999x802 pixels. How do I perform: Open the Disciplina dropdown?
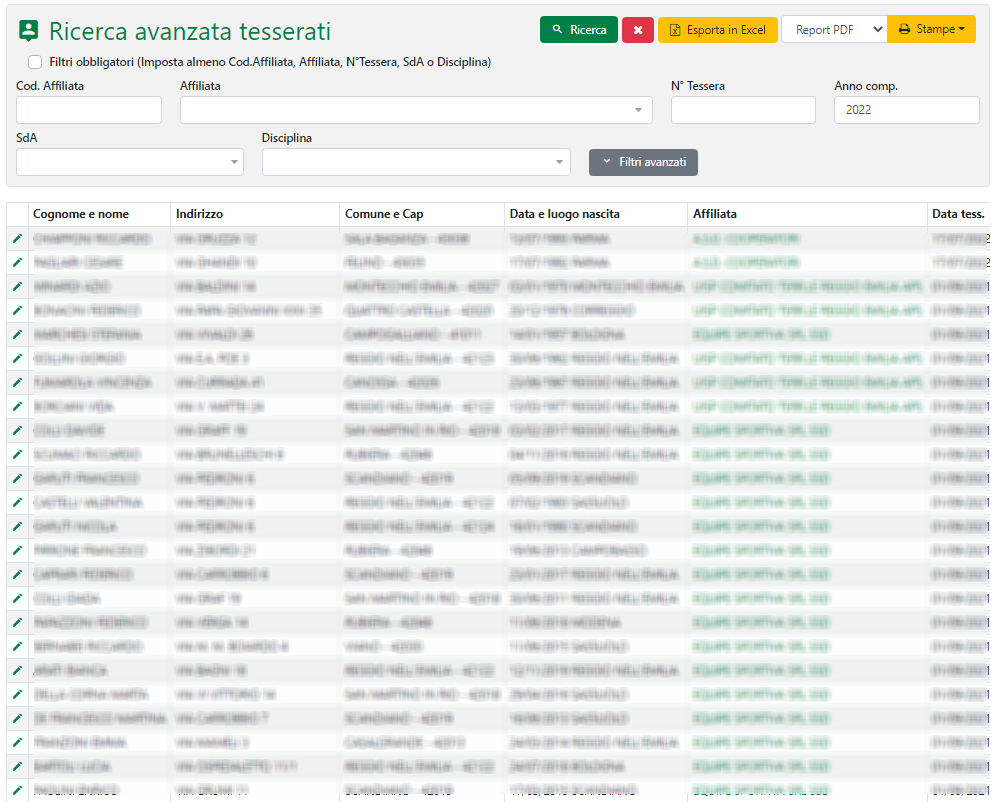click(416, 162)
